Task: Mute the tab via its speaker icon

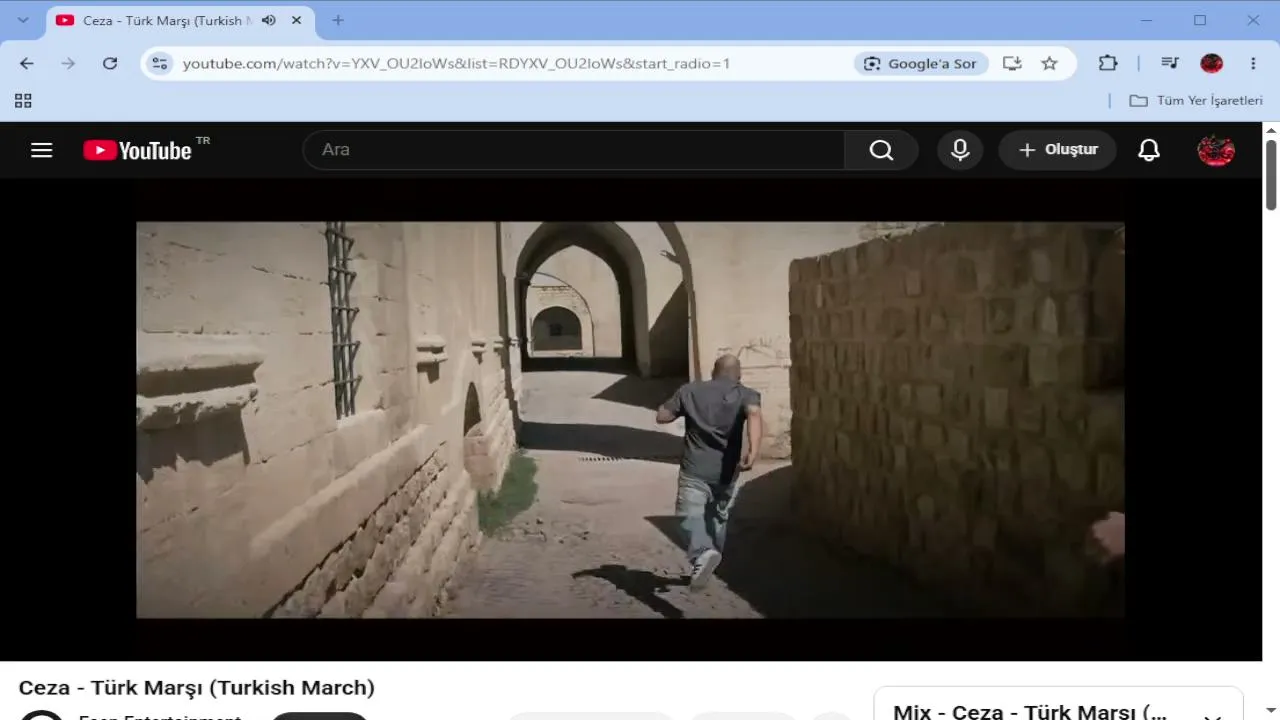Action: coord(269,20)
